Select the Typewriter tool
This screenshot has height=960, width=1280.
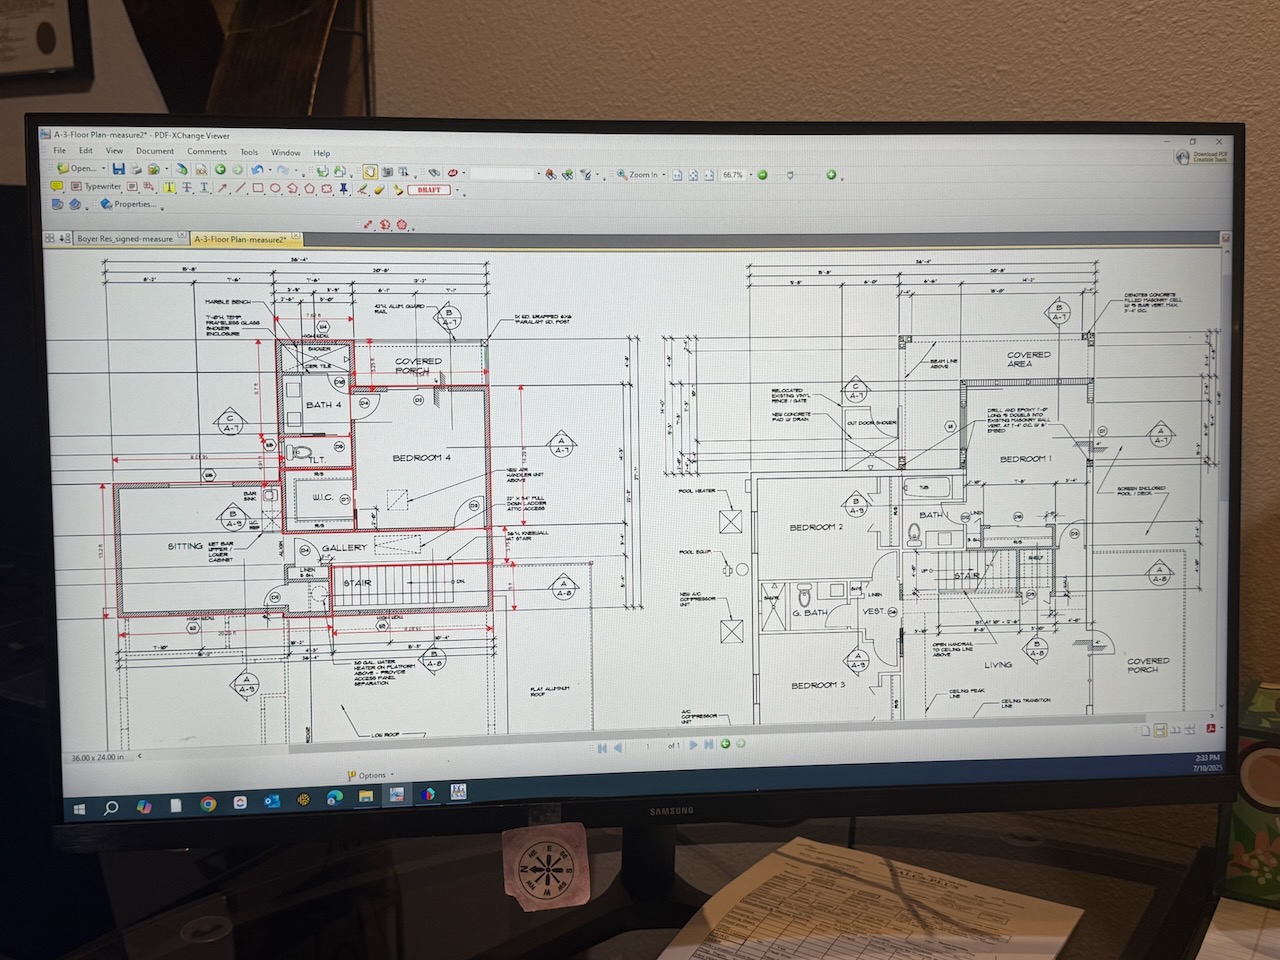tap(96, 186)
